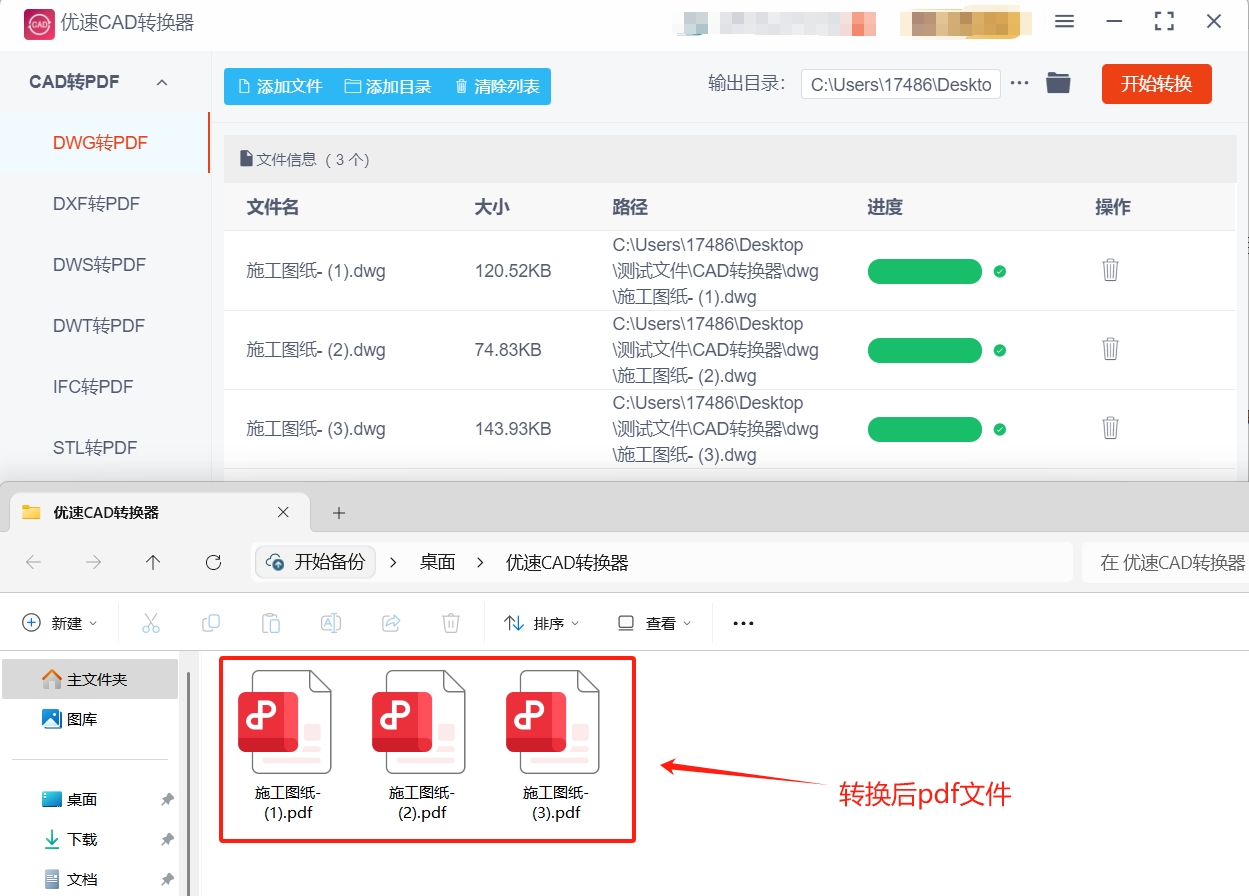This screenshot has width=1249, height=896.
Task: Open the converter app's hamburger menu icon
Action: click(x=1064, y=20)
